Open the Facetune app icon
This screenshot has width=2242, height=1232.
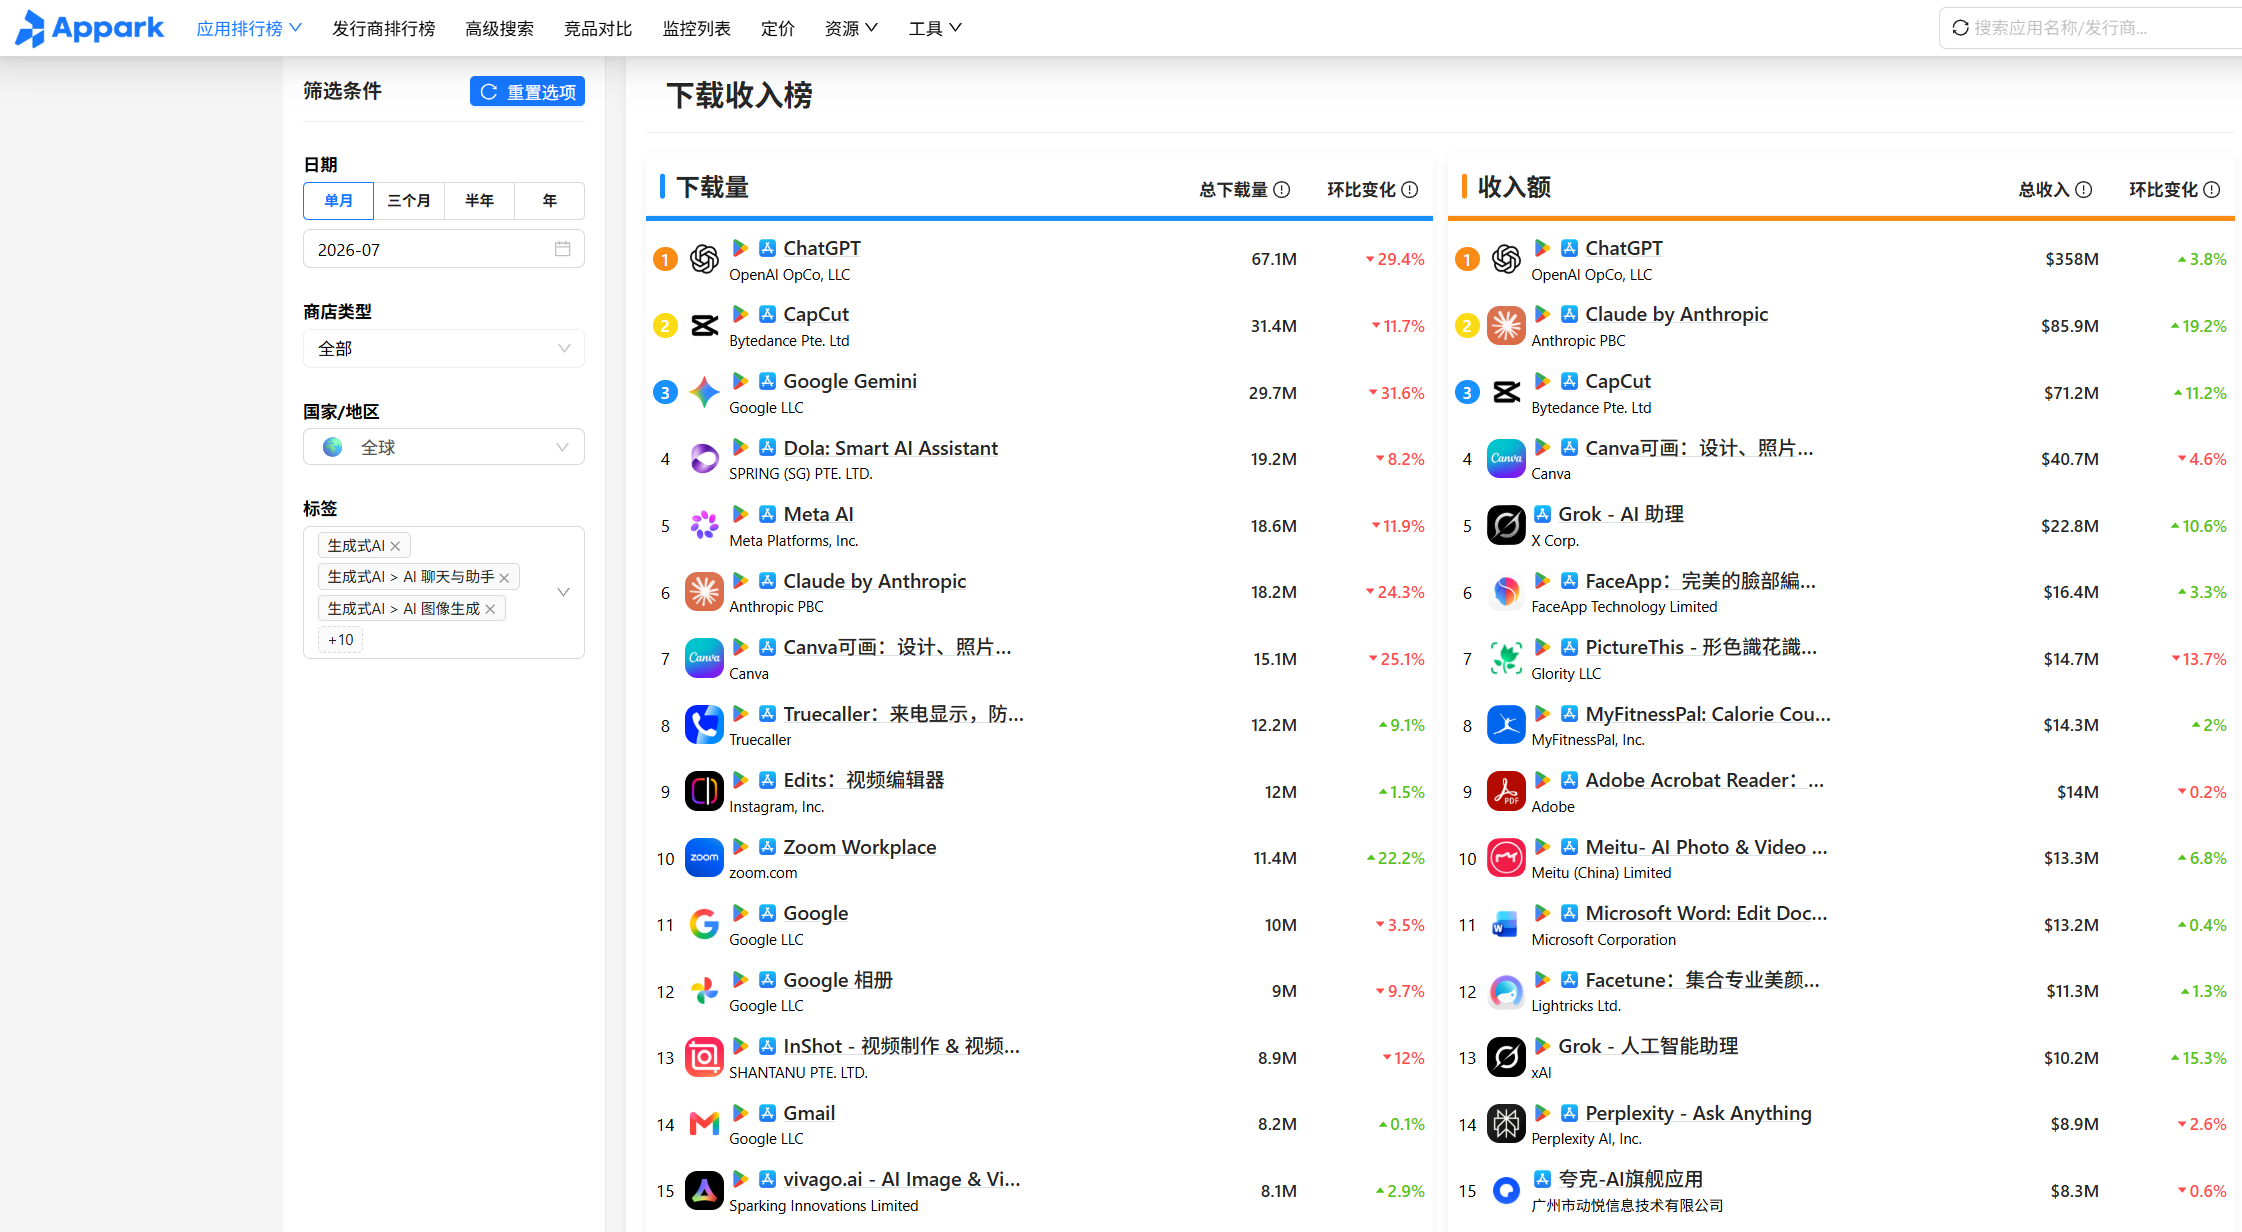coord(1506,991)
